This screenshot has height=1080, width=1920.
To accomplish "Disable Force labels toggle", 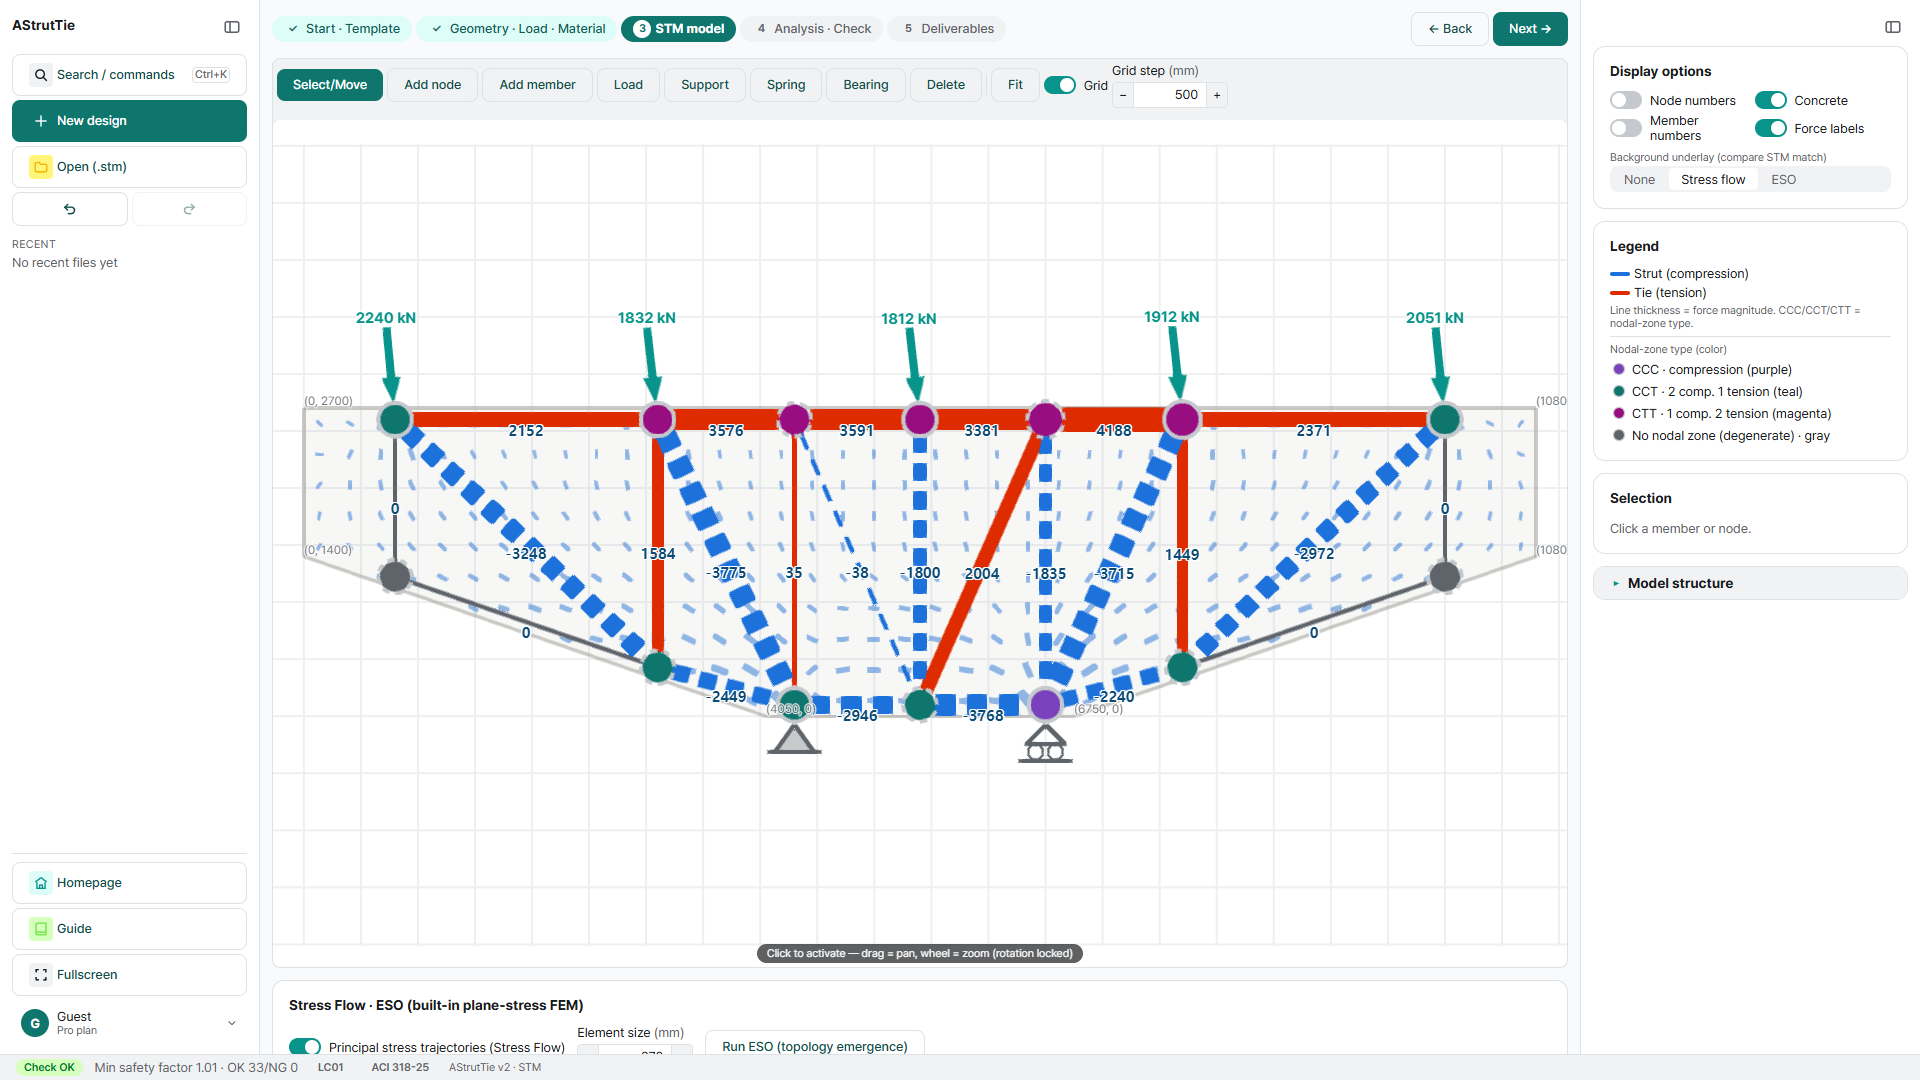I will pyautogui.click(x=1771, y=128).
